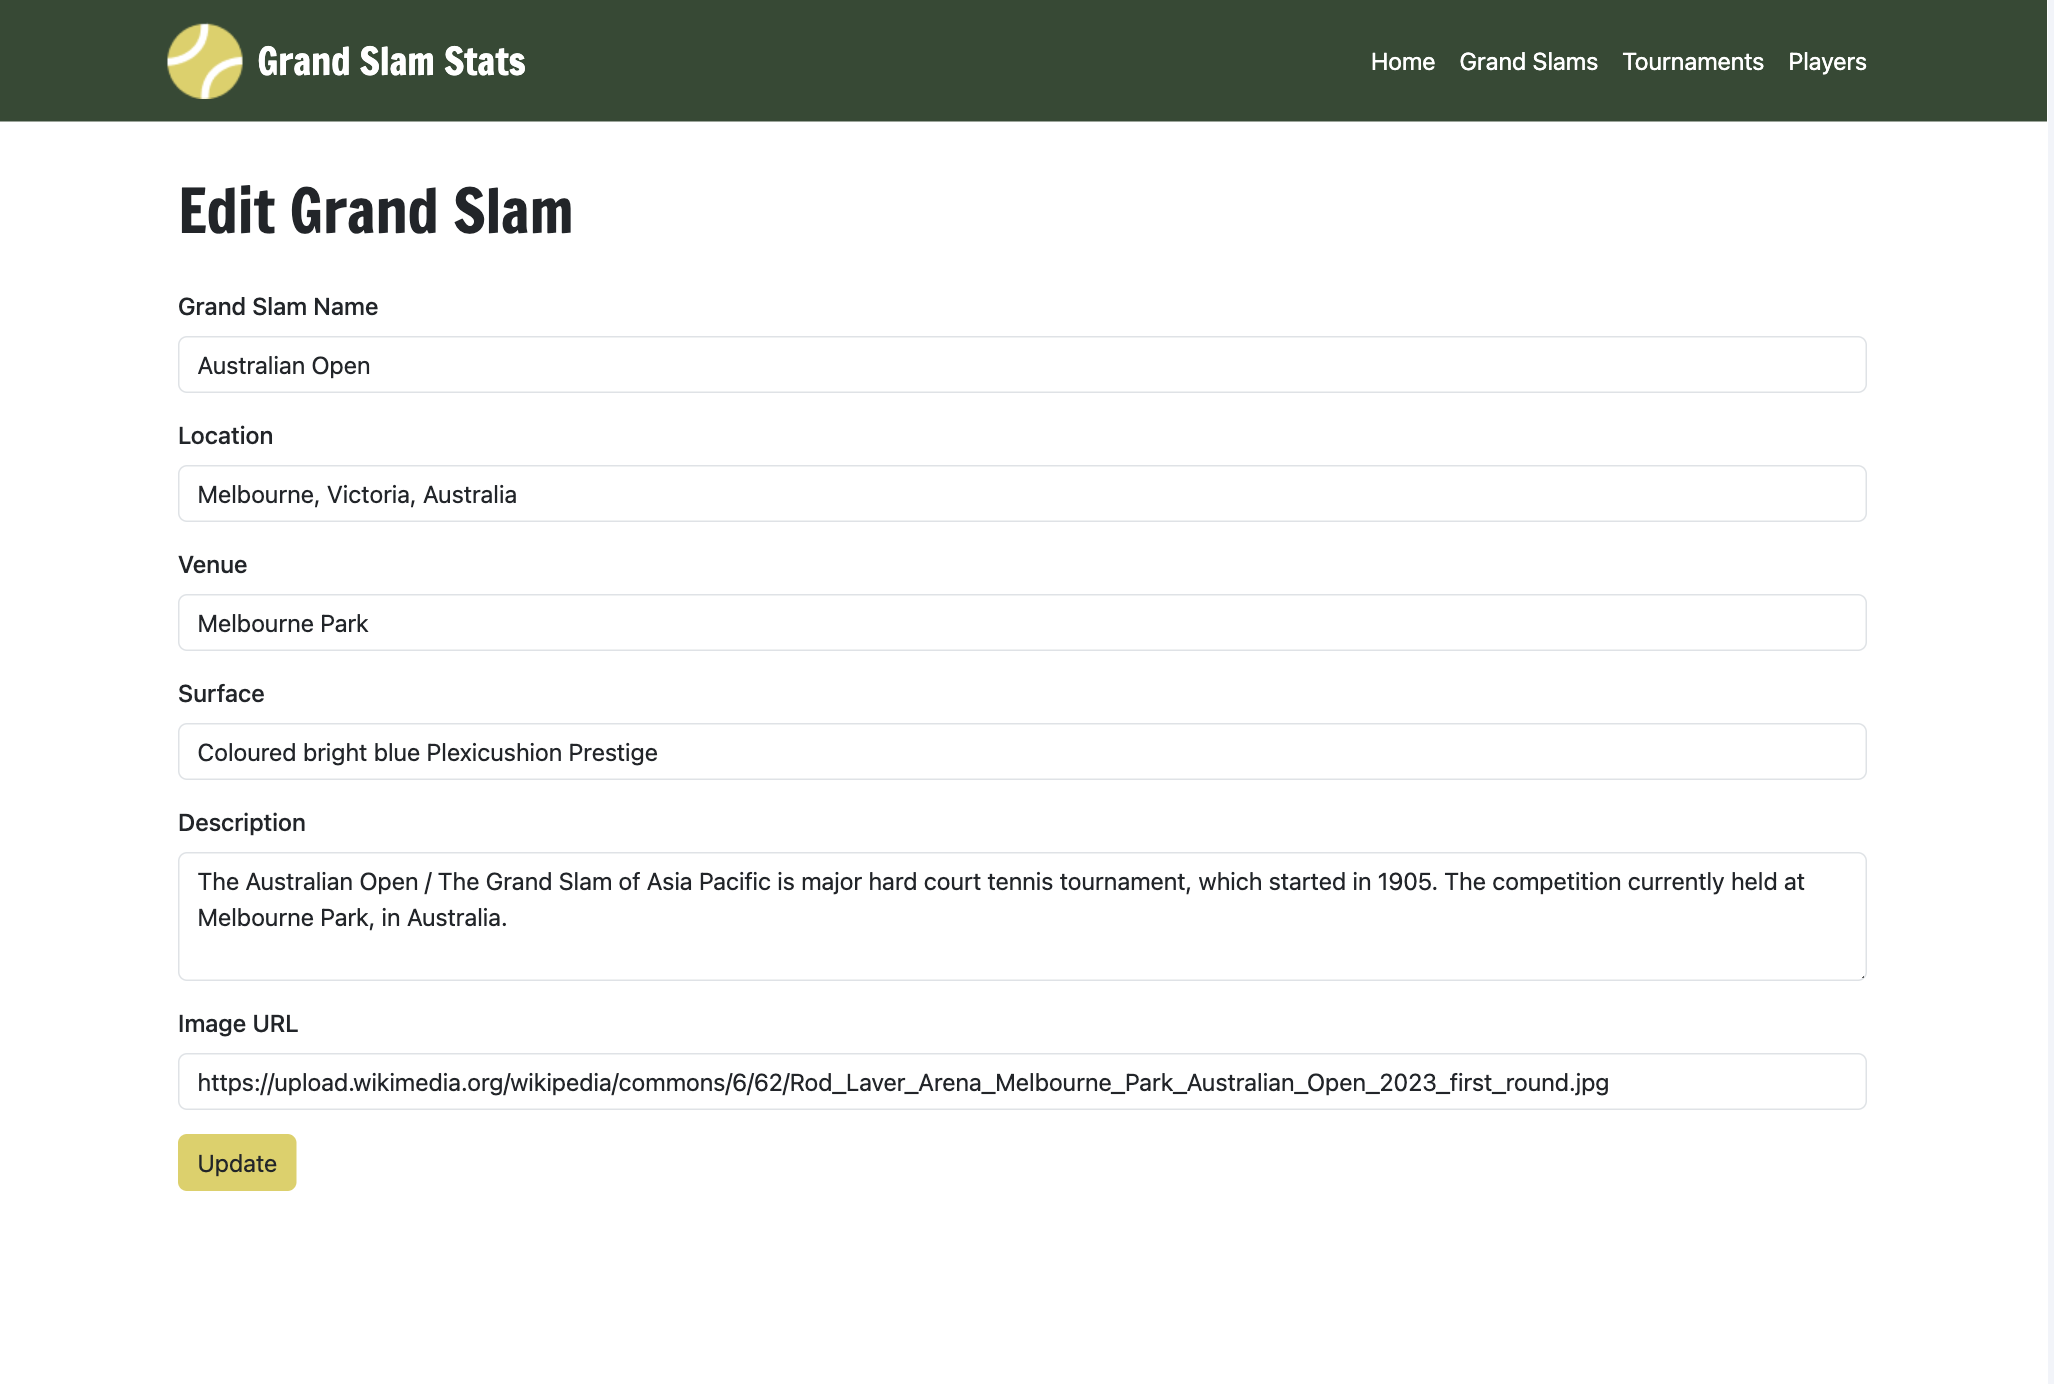Click the Grand Slam Name label
This screenshot has width=2054, height=1384.
[x=278, y=306]
